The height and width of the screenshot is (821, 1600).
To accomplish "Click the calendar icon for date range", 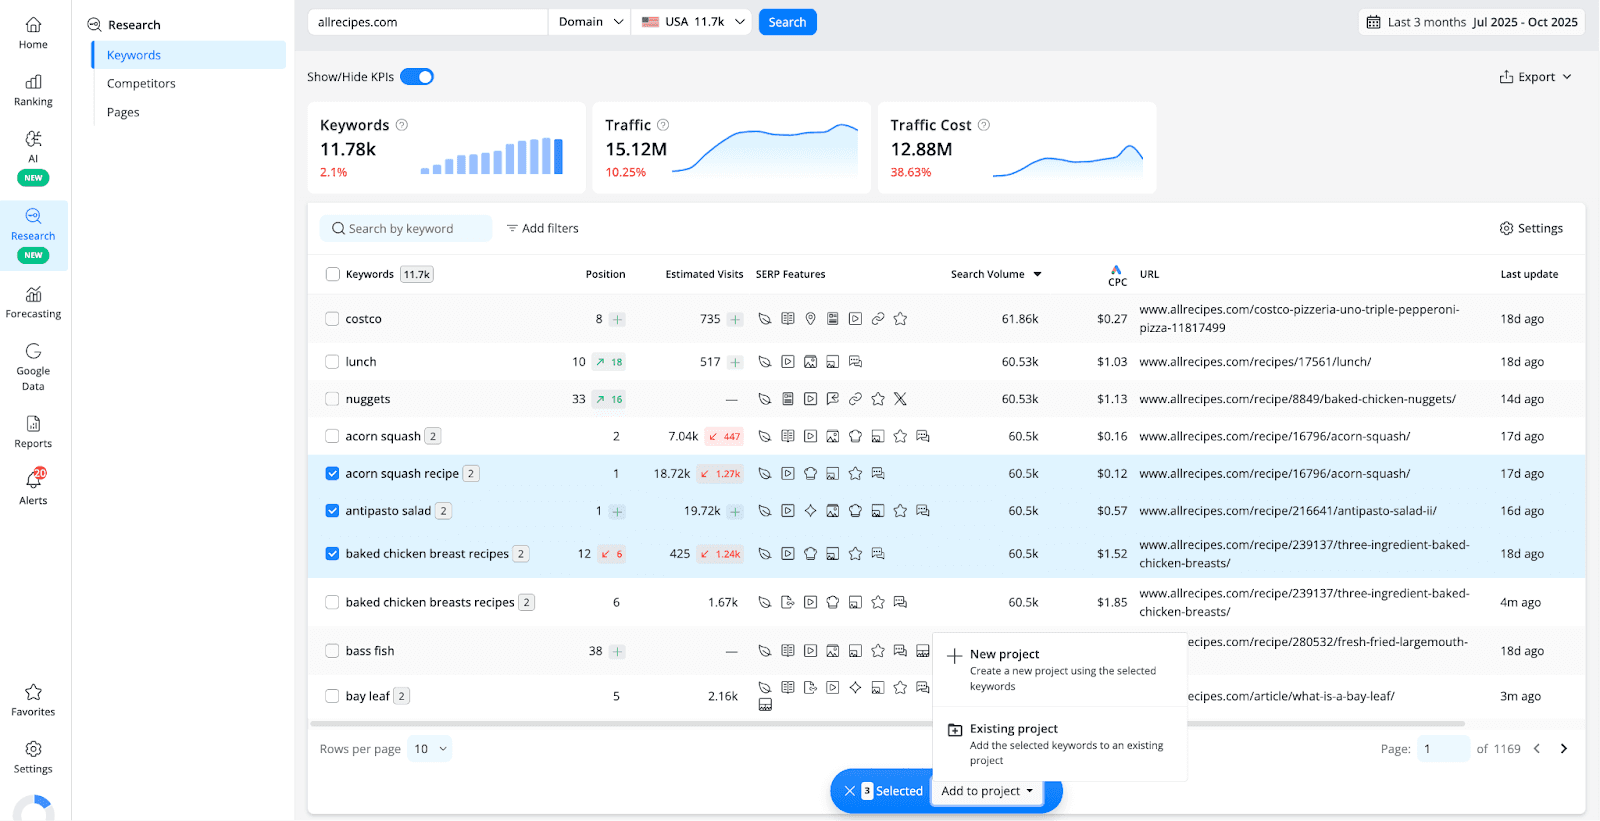I will click(1373, 22).
